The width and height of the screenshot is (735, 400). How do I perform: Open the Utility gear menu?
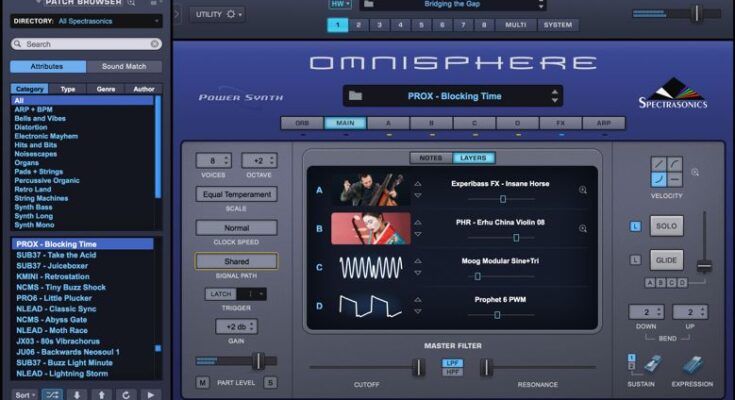pyautogui.click(x=218, y=14)
